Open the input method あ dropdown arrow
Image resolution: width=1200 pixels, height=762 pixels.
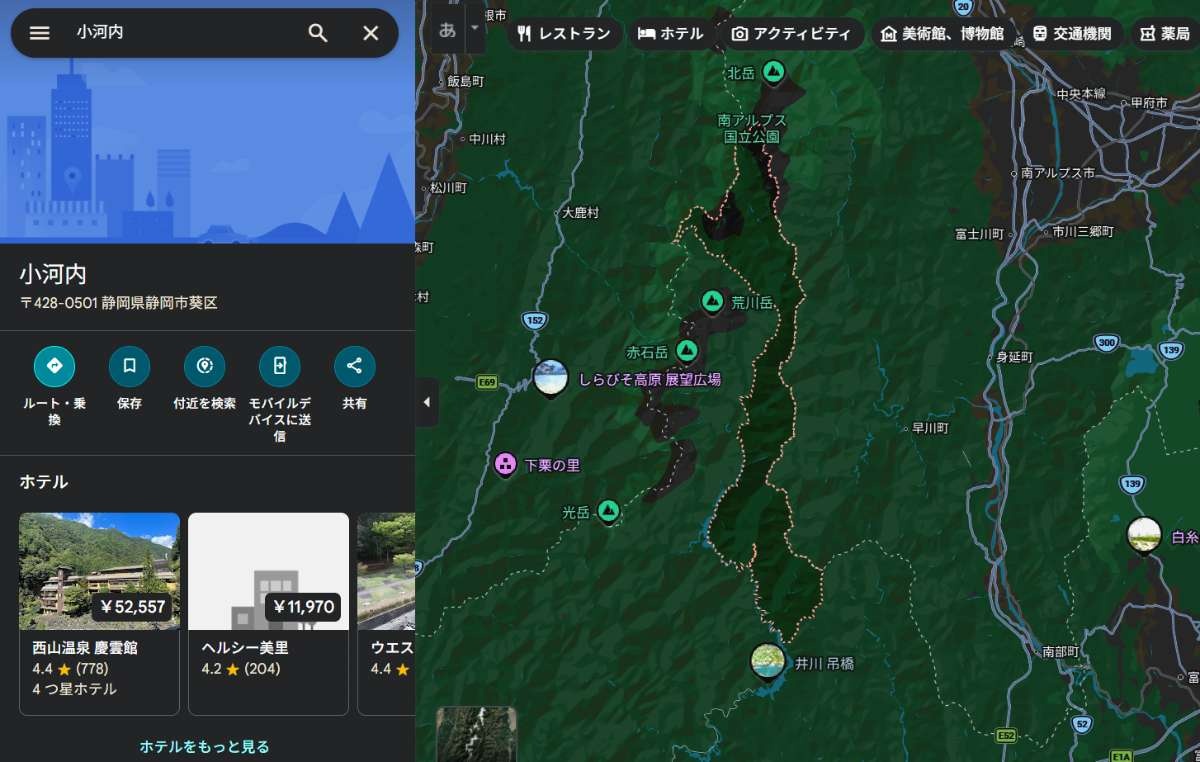(474, 32)
